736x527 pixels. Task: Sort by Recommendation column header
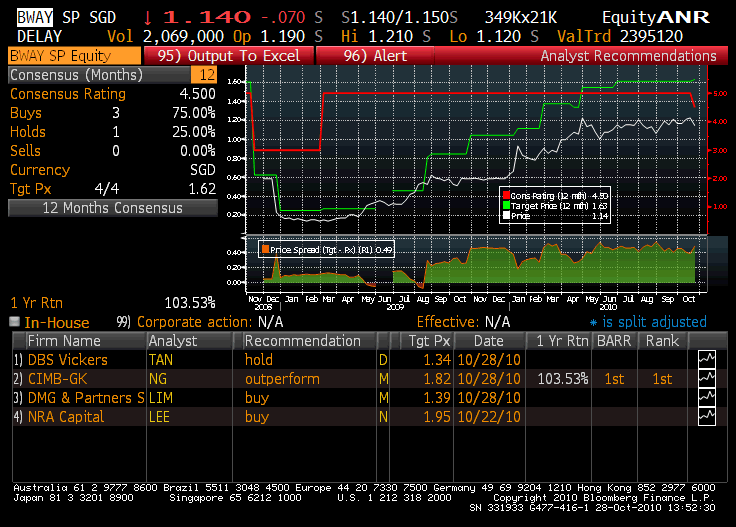pyautogui.click(x=309, y=341)
